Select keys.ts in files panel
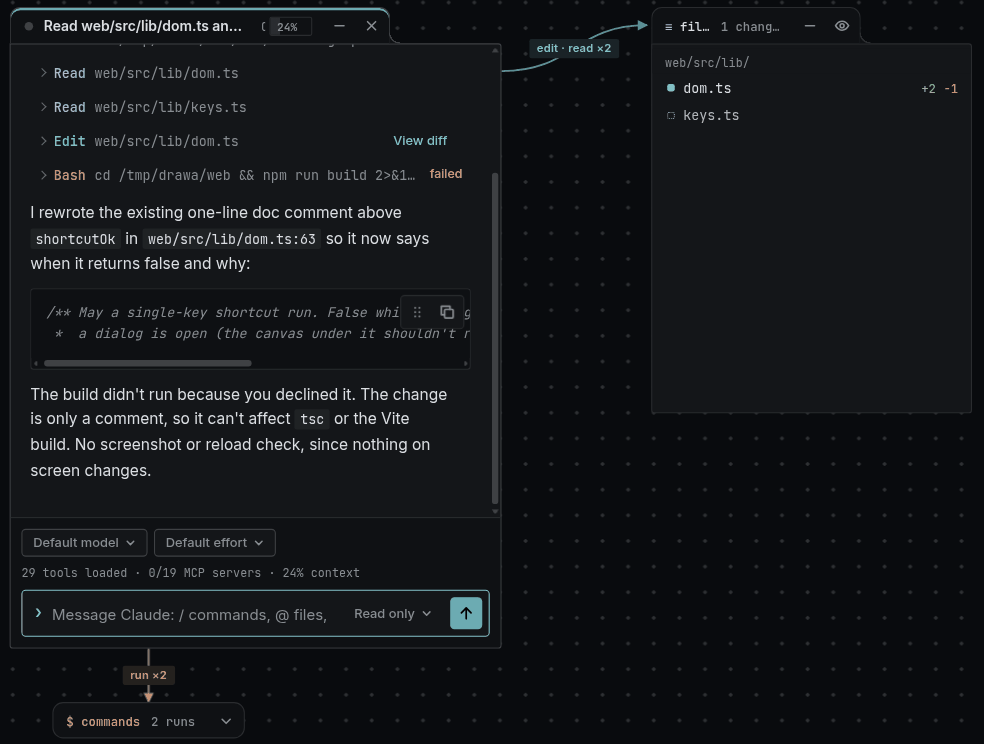The image size is (984, 744). pos(811,115)
